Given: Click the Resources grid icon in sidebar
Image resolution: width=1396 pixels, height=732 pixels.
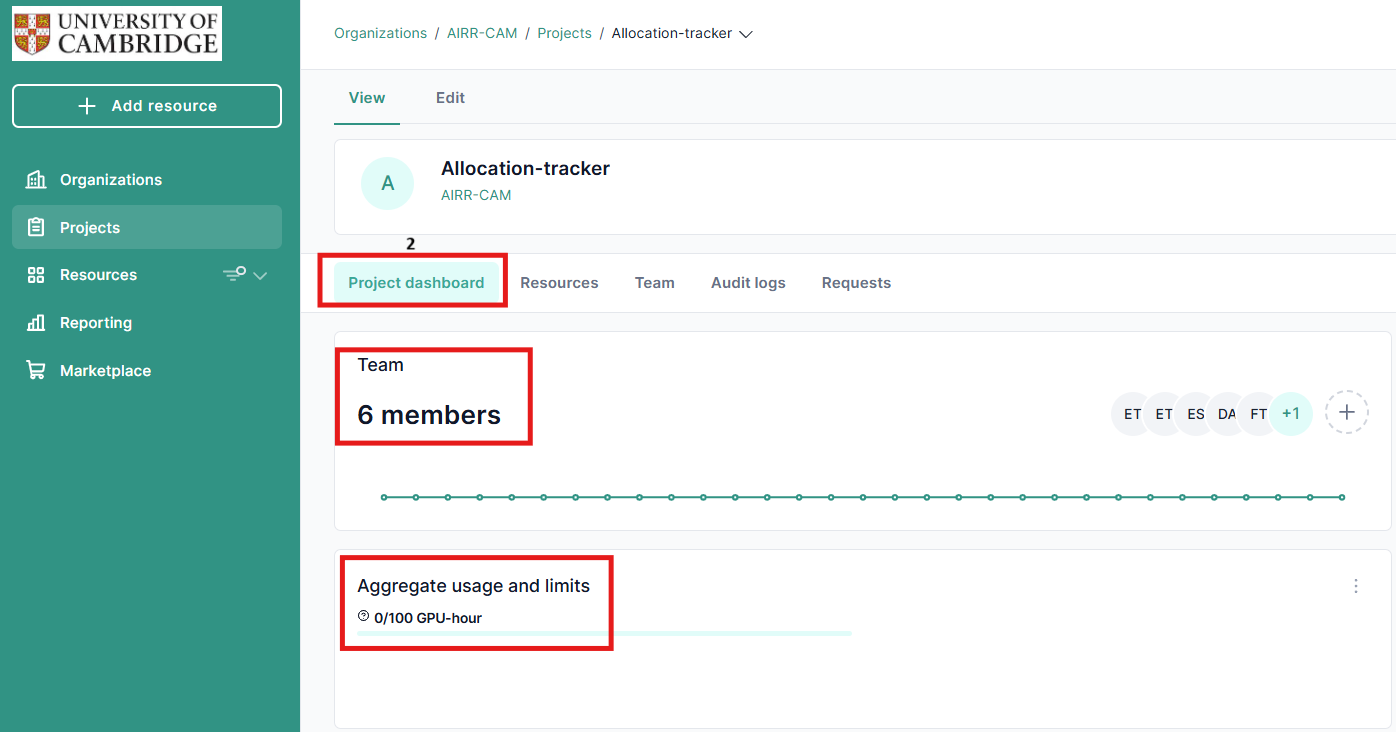Looking at the screenshot, I should (36, 275).
